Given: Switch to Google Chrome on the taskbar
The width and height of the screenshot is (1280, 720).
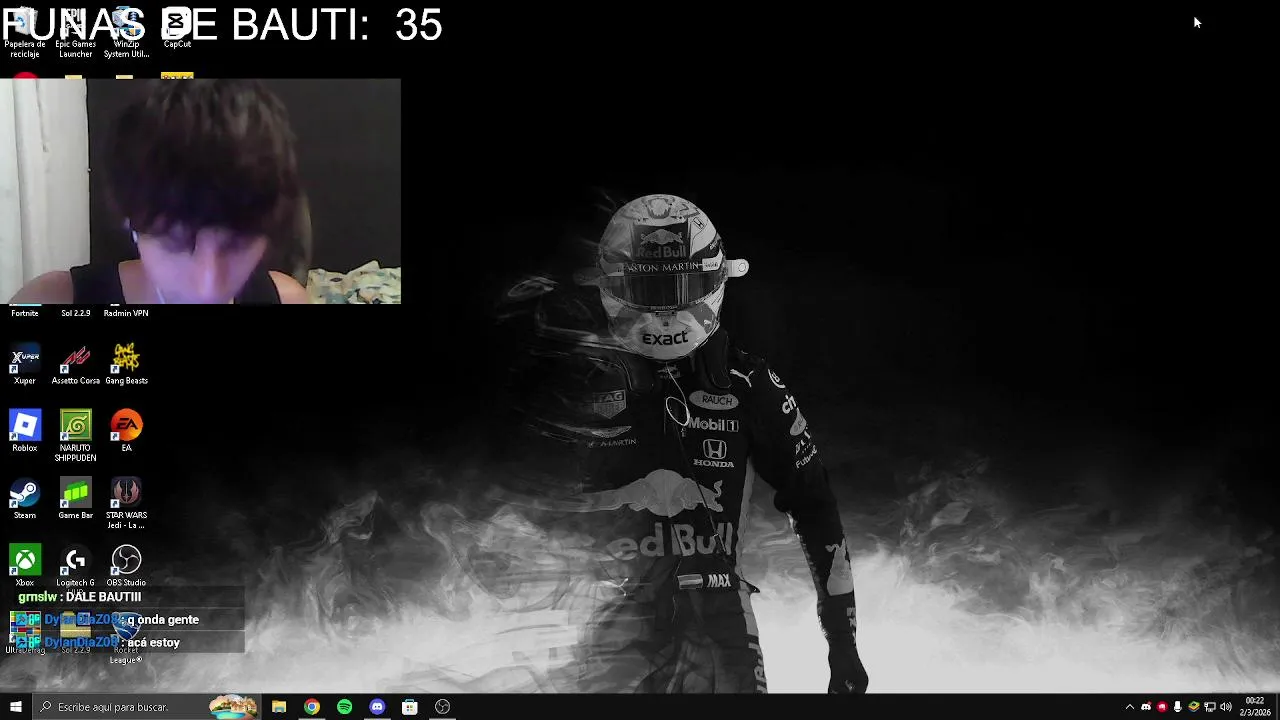Looking at the screenshot, I should pos(312,707).
